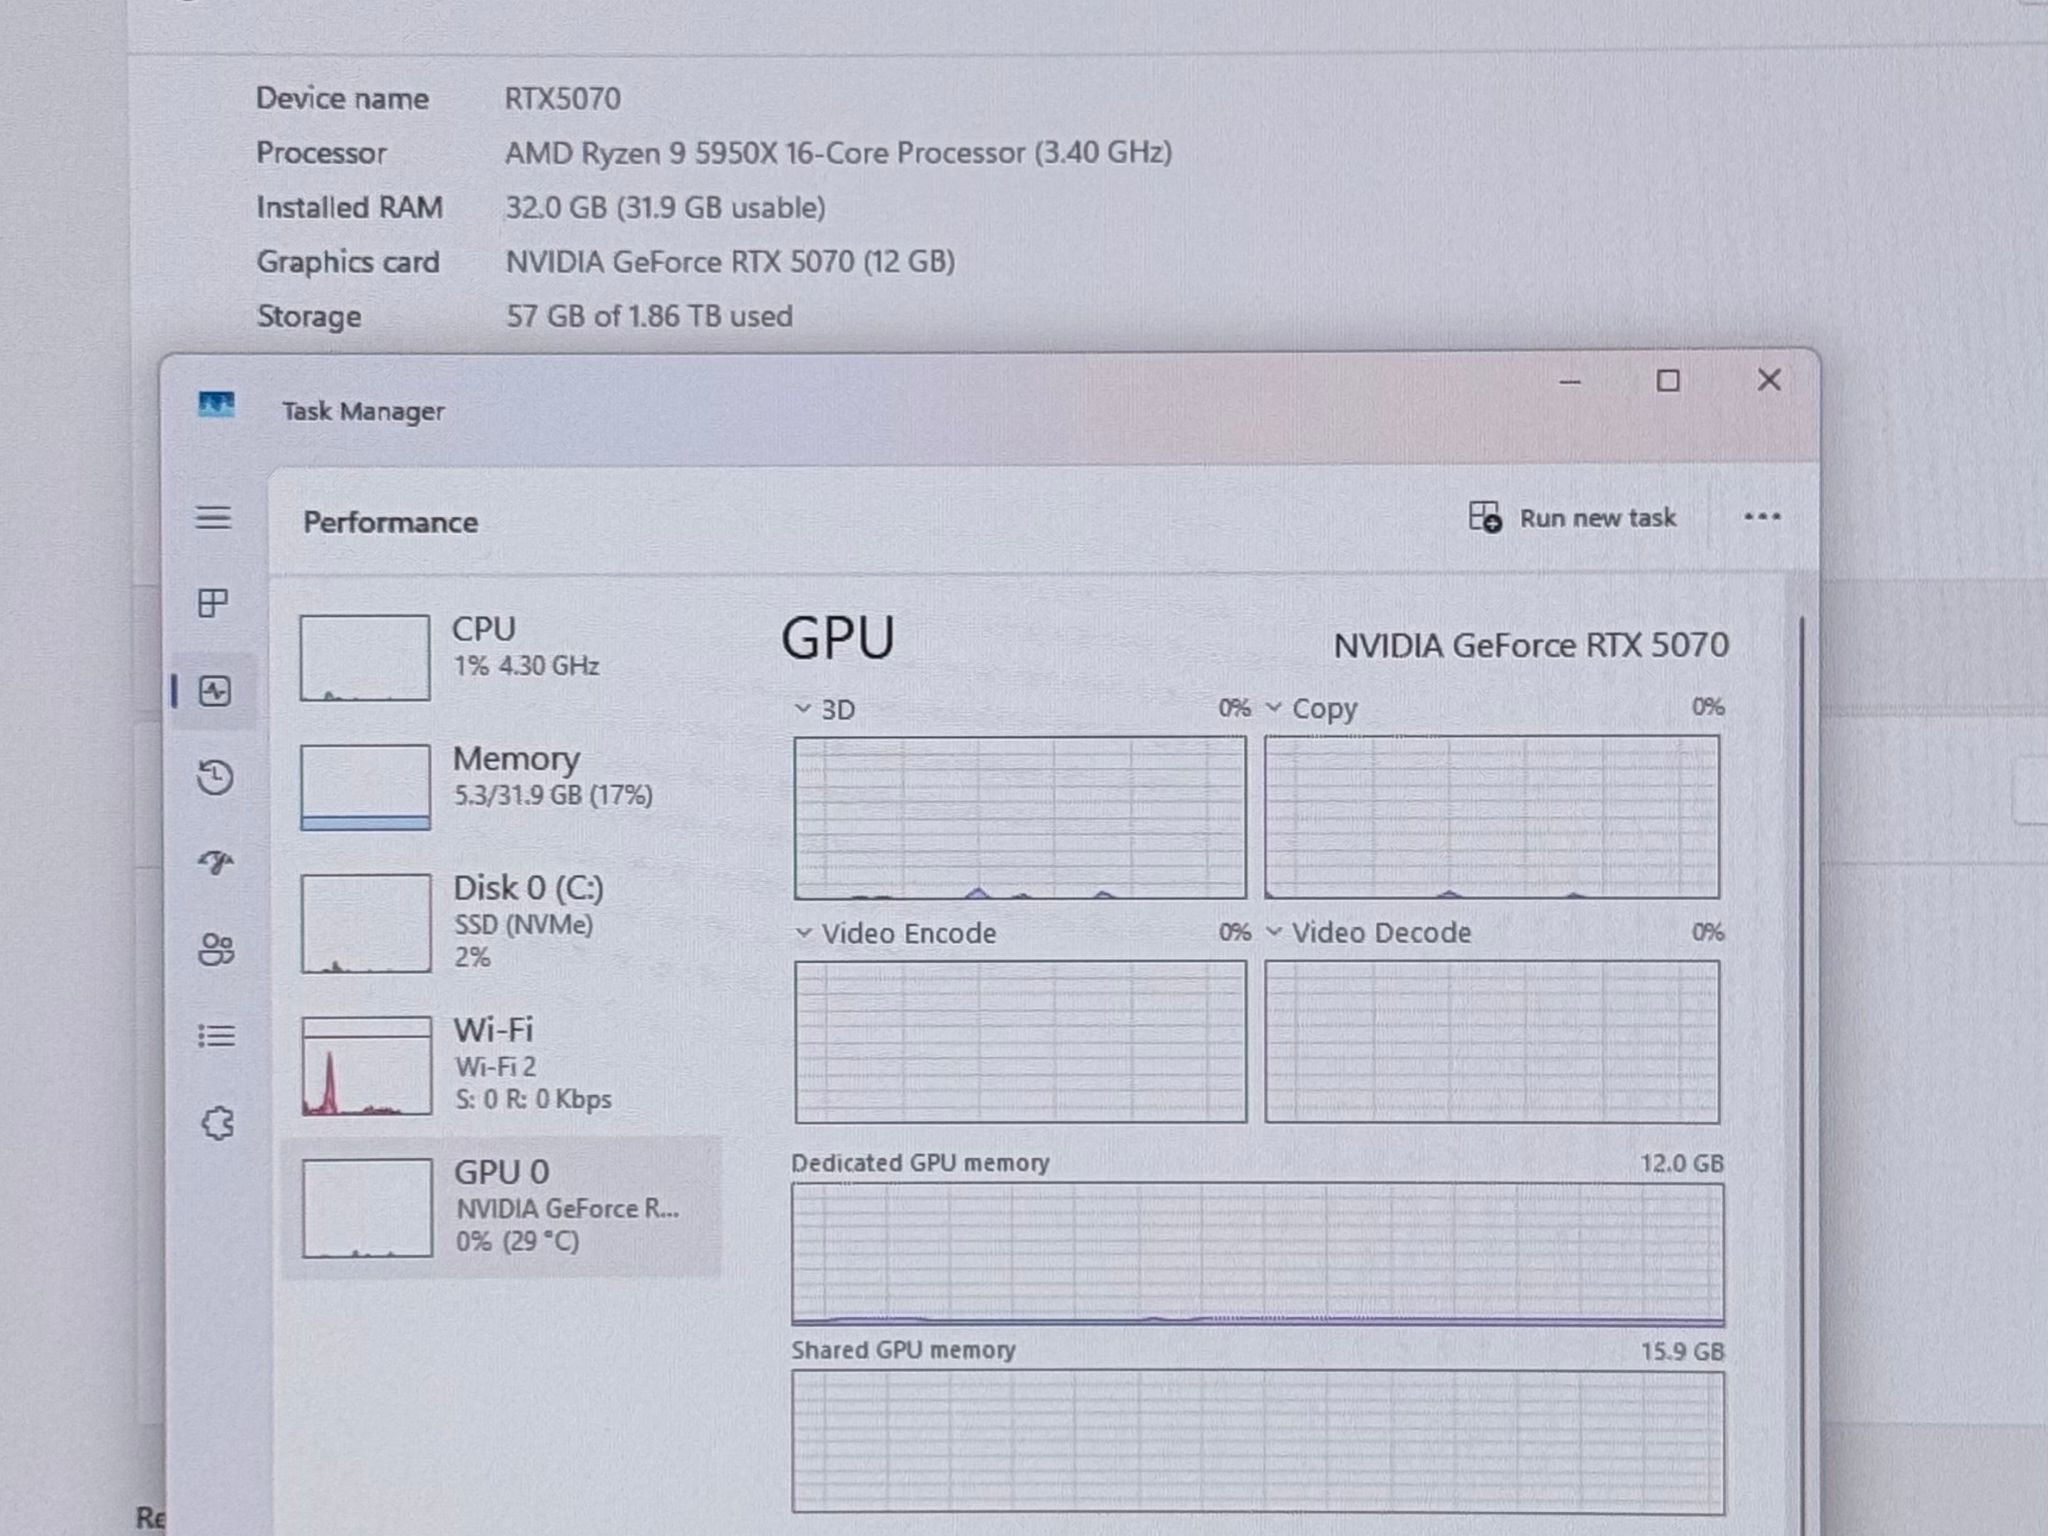Select GPU 0 performance entry

[x=500, y=1207]
